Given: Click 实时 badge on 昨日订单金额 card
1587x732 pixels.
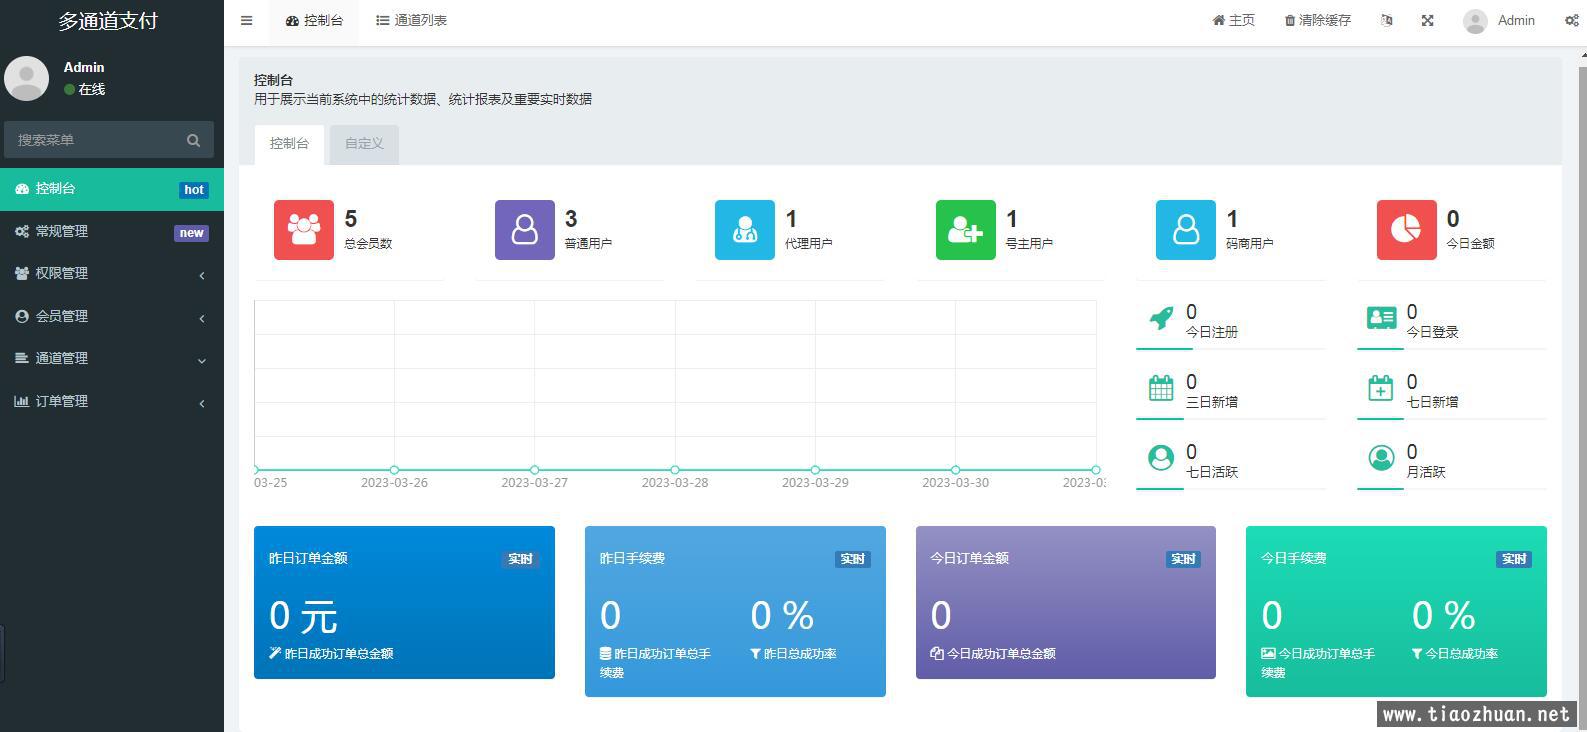Looking at the screenshot, I should [521, 559].
